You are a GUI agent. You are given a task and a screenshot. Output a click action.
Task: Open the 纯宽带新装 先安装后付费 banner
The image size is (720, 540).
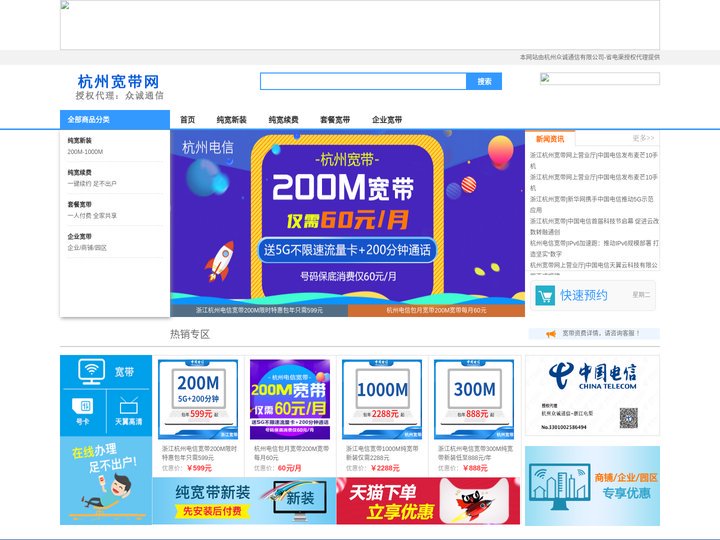pos(244,501)
